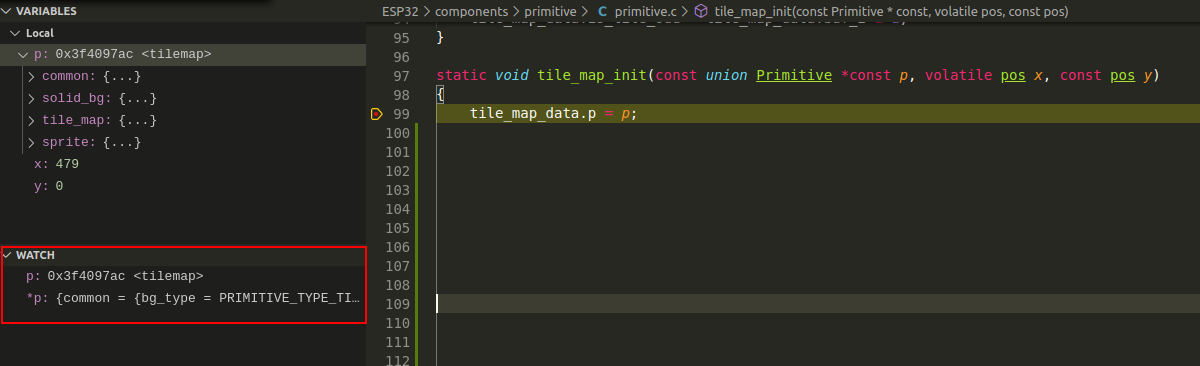Click tile_map_data.p on line 99
1200x366 pixels.
tap(533, 114)
